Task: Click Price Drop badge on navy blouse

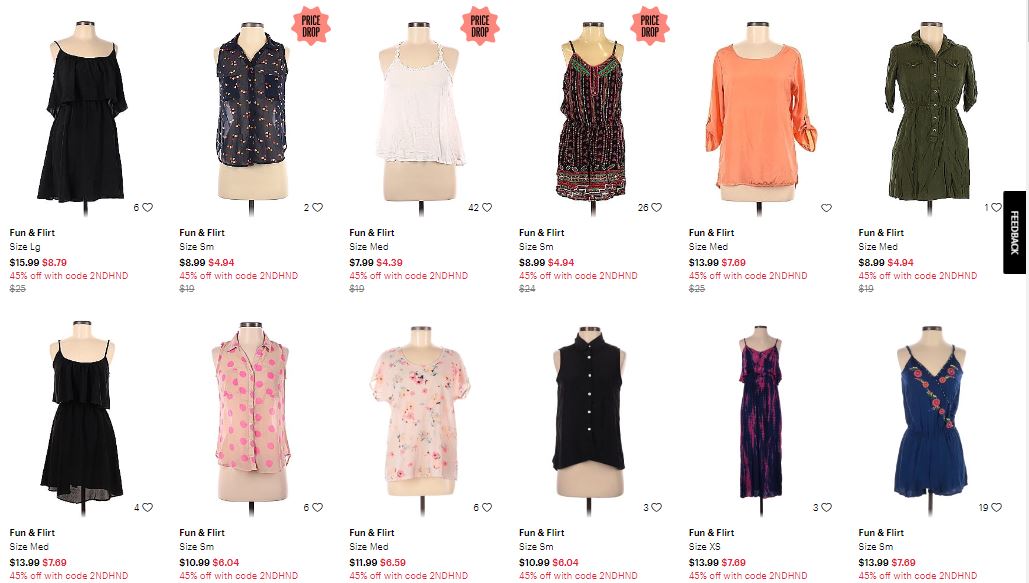Action: (x=311, y=26)
